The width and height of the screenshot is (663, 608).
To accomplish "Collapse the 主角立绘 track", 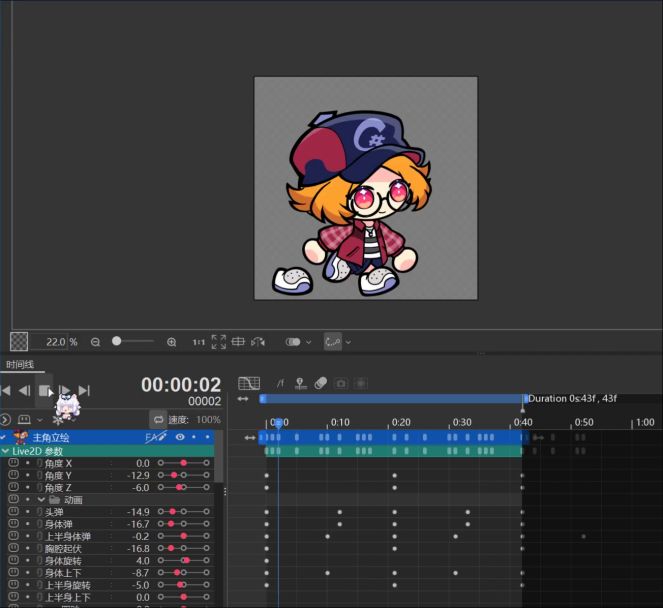I will coord(5,437).
